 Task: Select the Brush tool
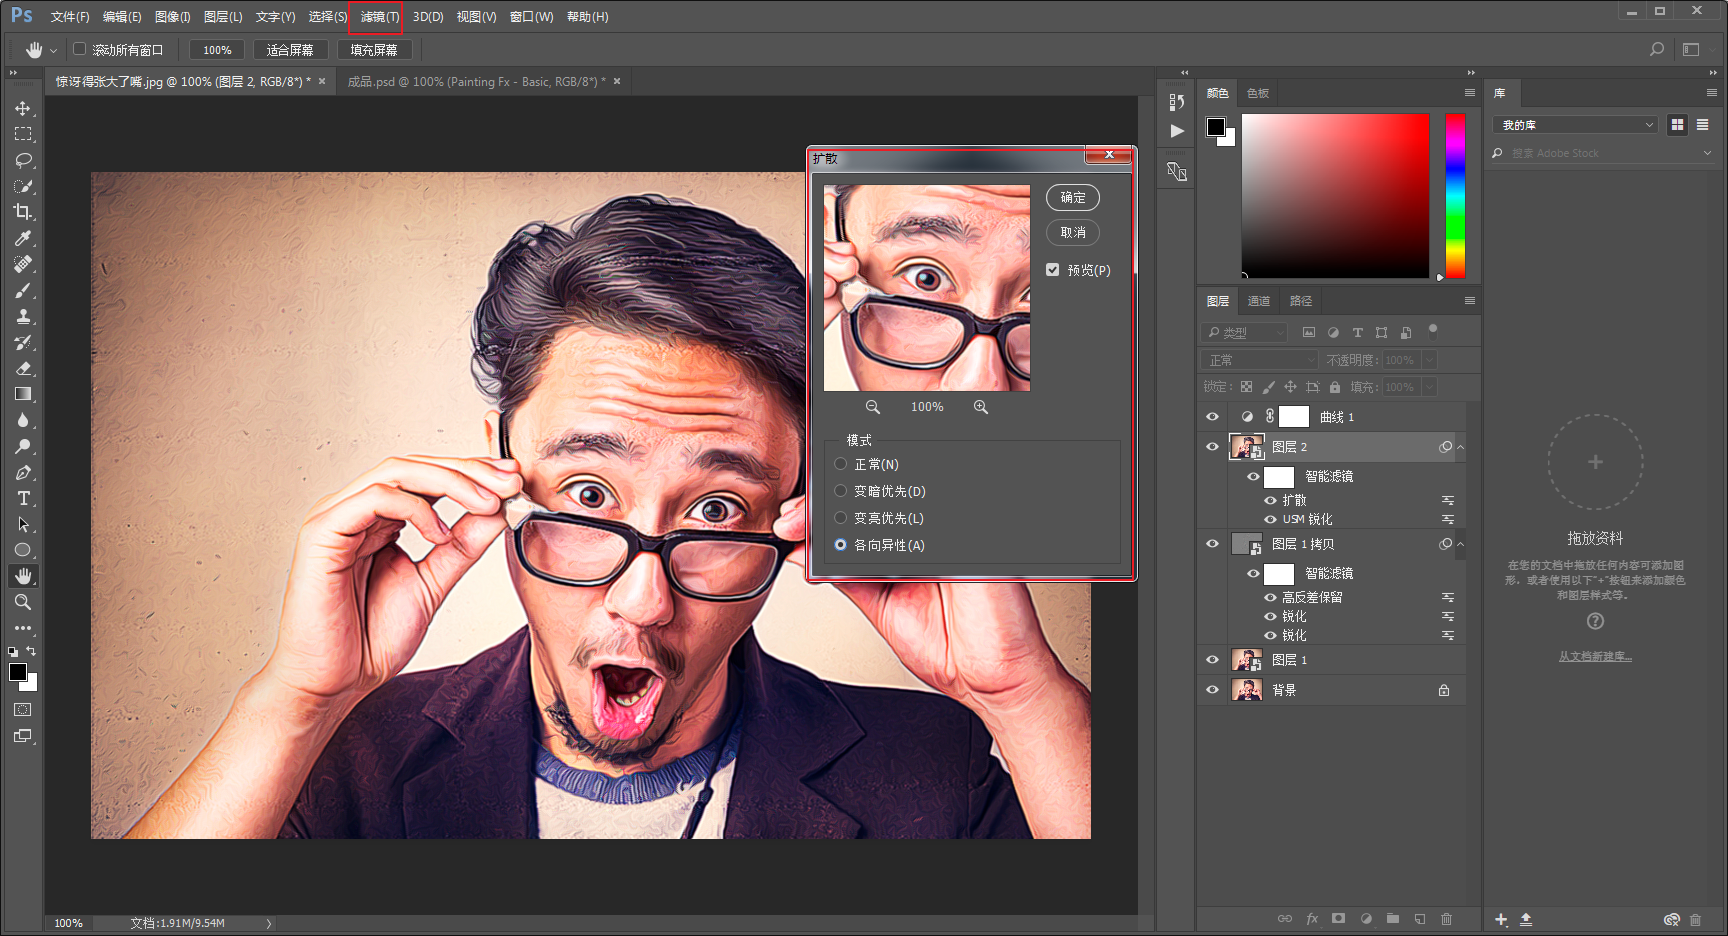(x=23, y=290)
